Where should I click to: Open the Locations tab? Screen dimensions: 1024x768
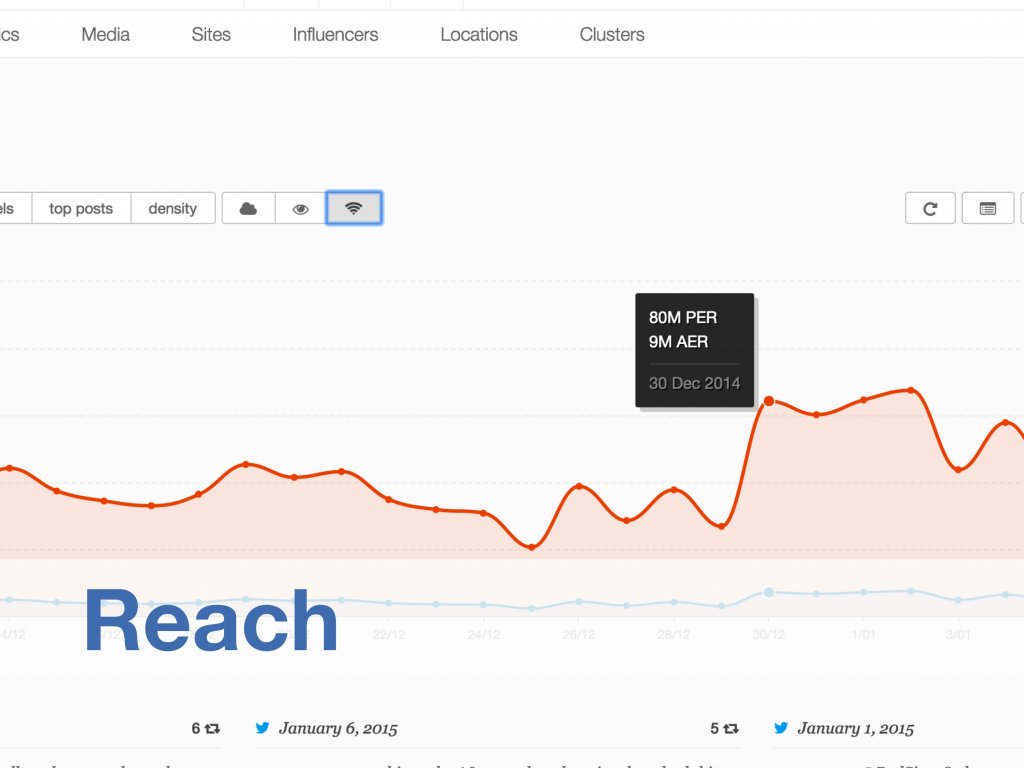tap(478, 34)
